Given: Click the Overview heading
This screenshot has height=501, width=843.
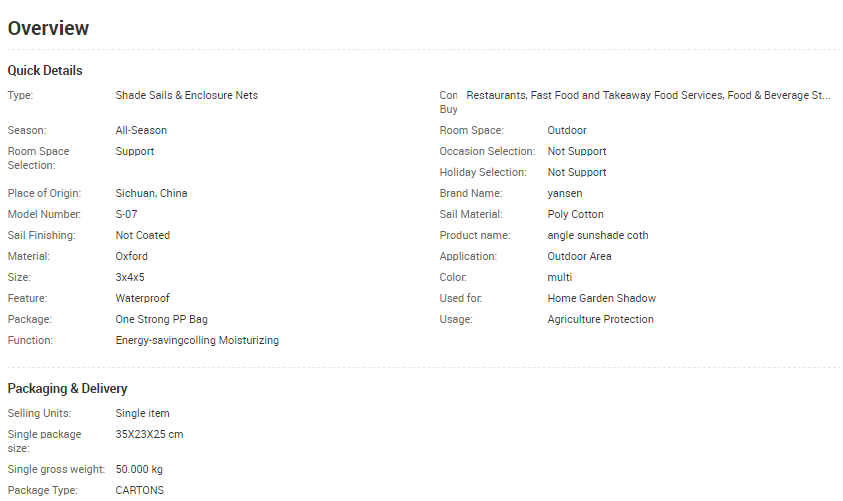Looking at the screenshot, I should pyautogui.click(x=48, y=28).
